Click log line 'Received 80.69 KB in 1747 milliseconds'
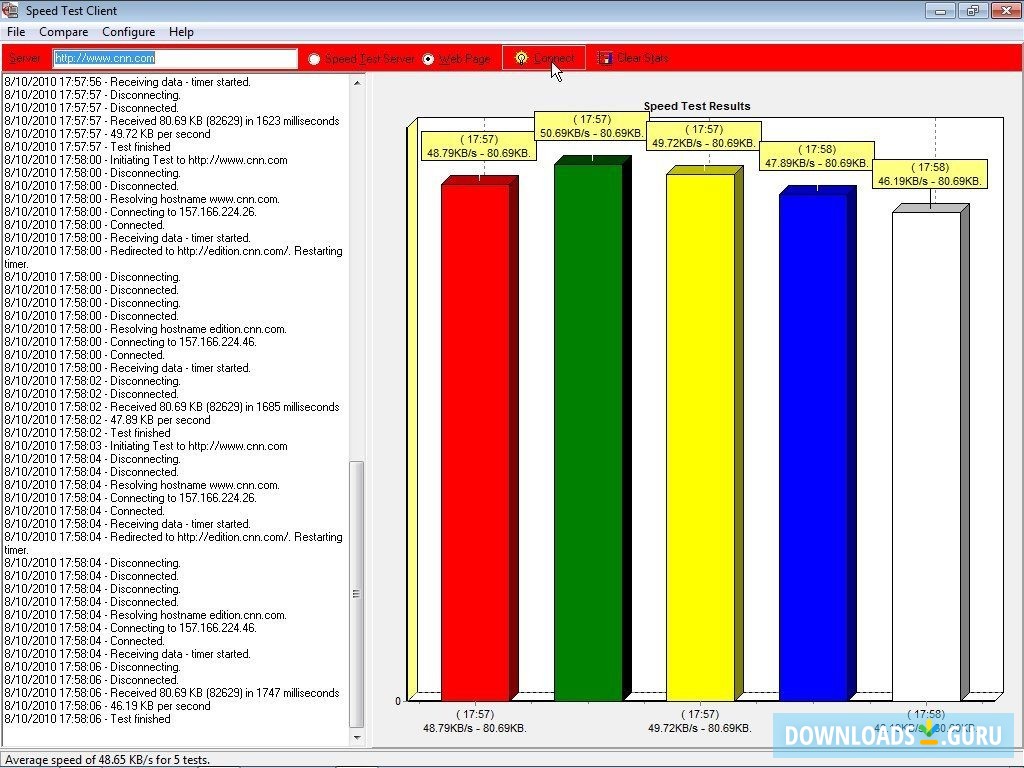Viewport: 1024px width, 768px height. click(172, 693)
